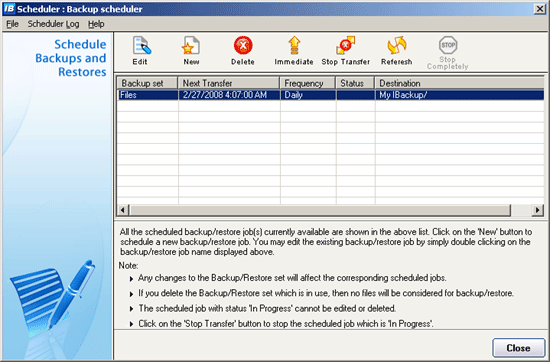Open the Scheduler Log menu
The width and height of the screenshot is (550, 362).
click(53, 24)
